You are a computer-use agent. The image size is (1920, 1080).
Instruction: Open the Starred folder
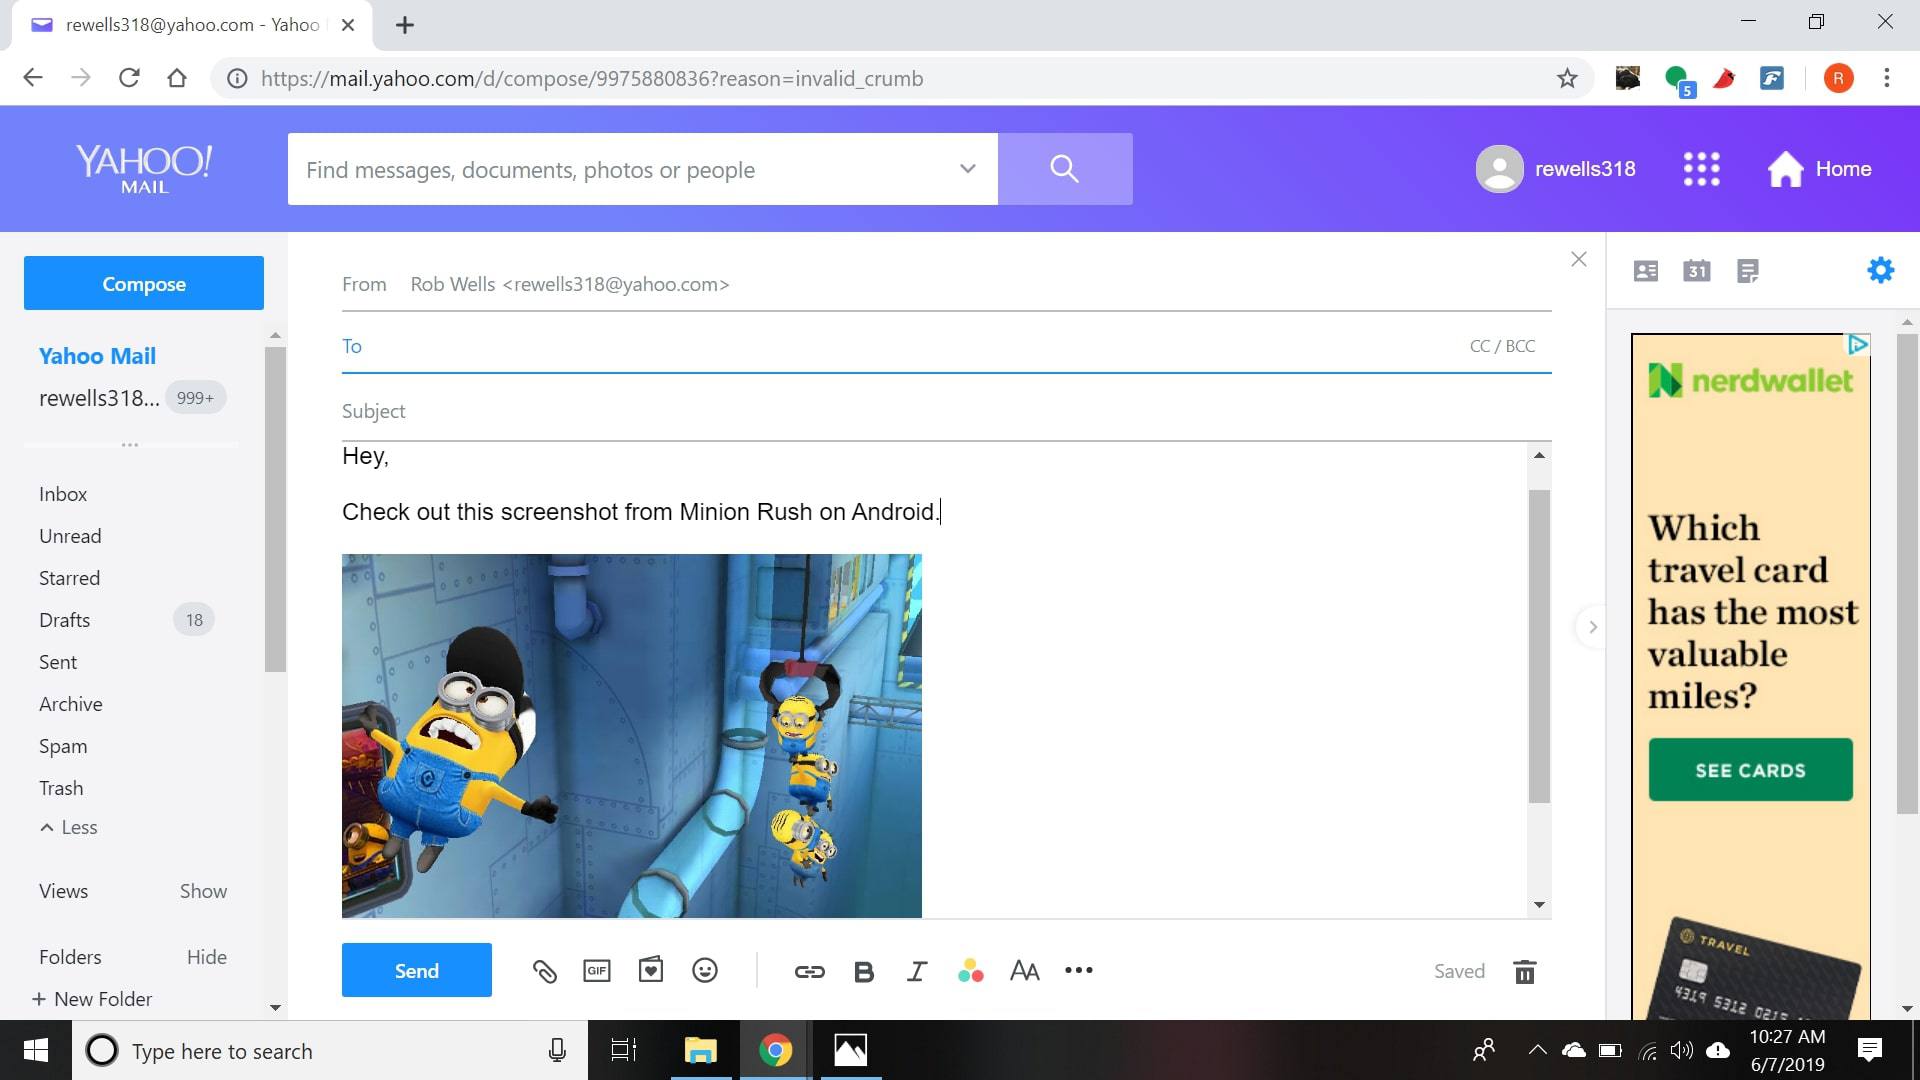point(69,578)
